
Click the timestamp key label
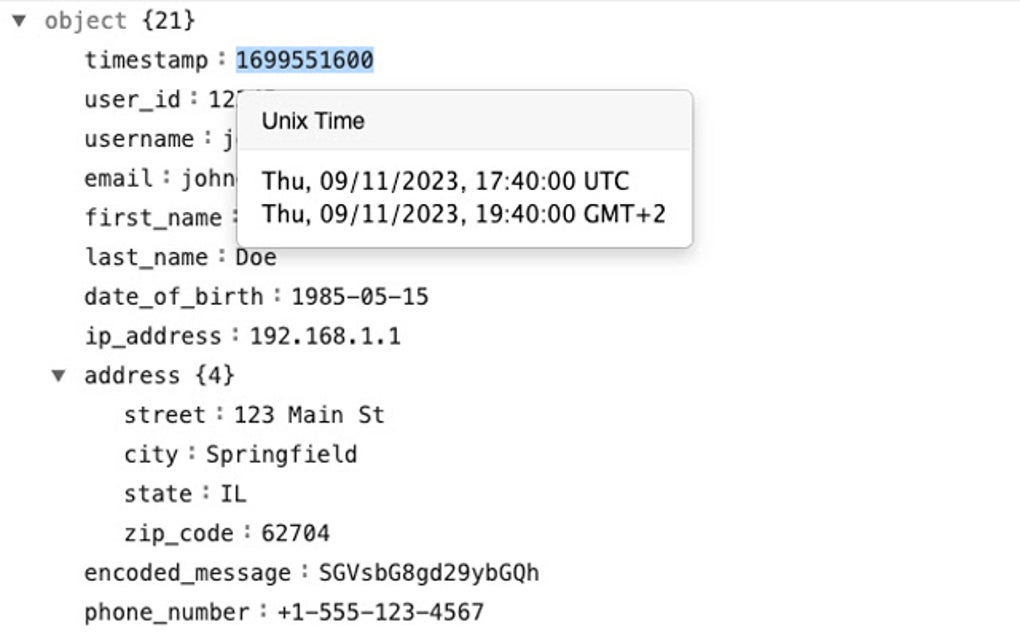pyautogui.click(x=146, y=60)
